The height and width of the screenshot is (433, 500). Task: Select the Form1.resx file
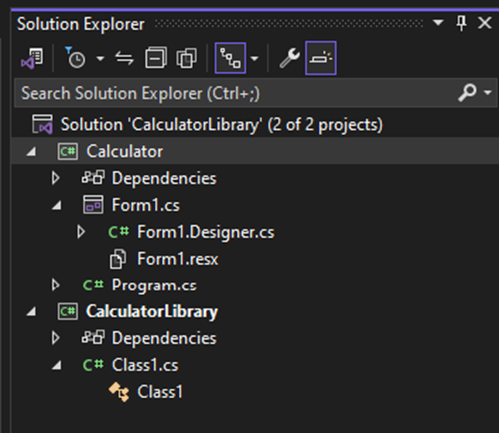click(x=178, y=259)
